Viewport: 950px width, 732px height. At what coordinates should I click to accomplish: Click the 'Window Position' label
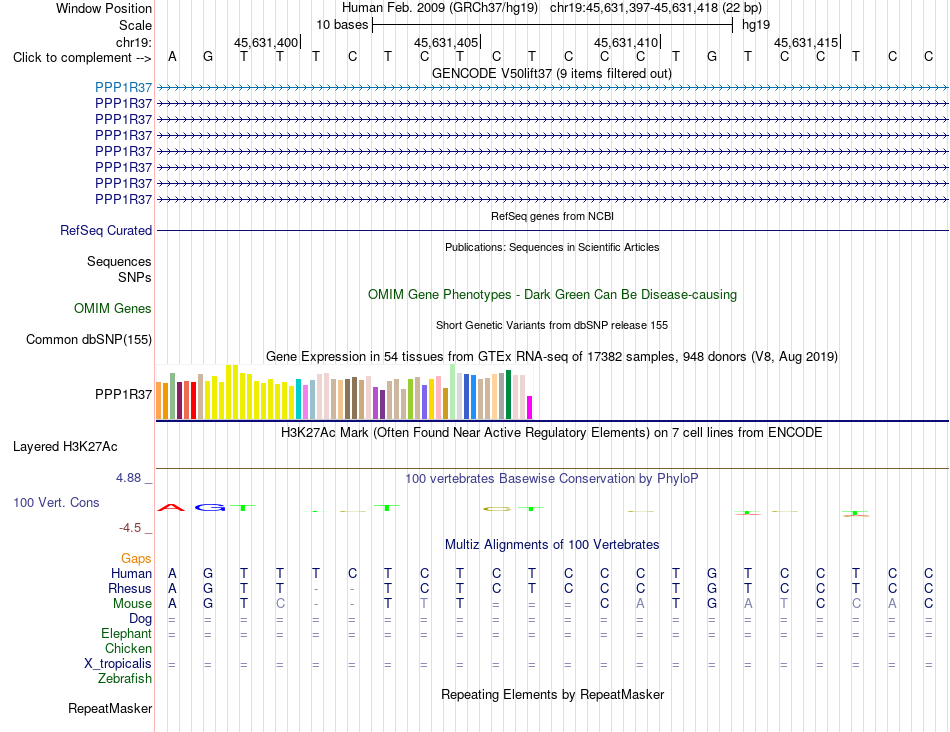point(104,8)
